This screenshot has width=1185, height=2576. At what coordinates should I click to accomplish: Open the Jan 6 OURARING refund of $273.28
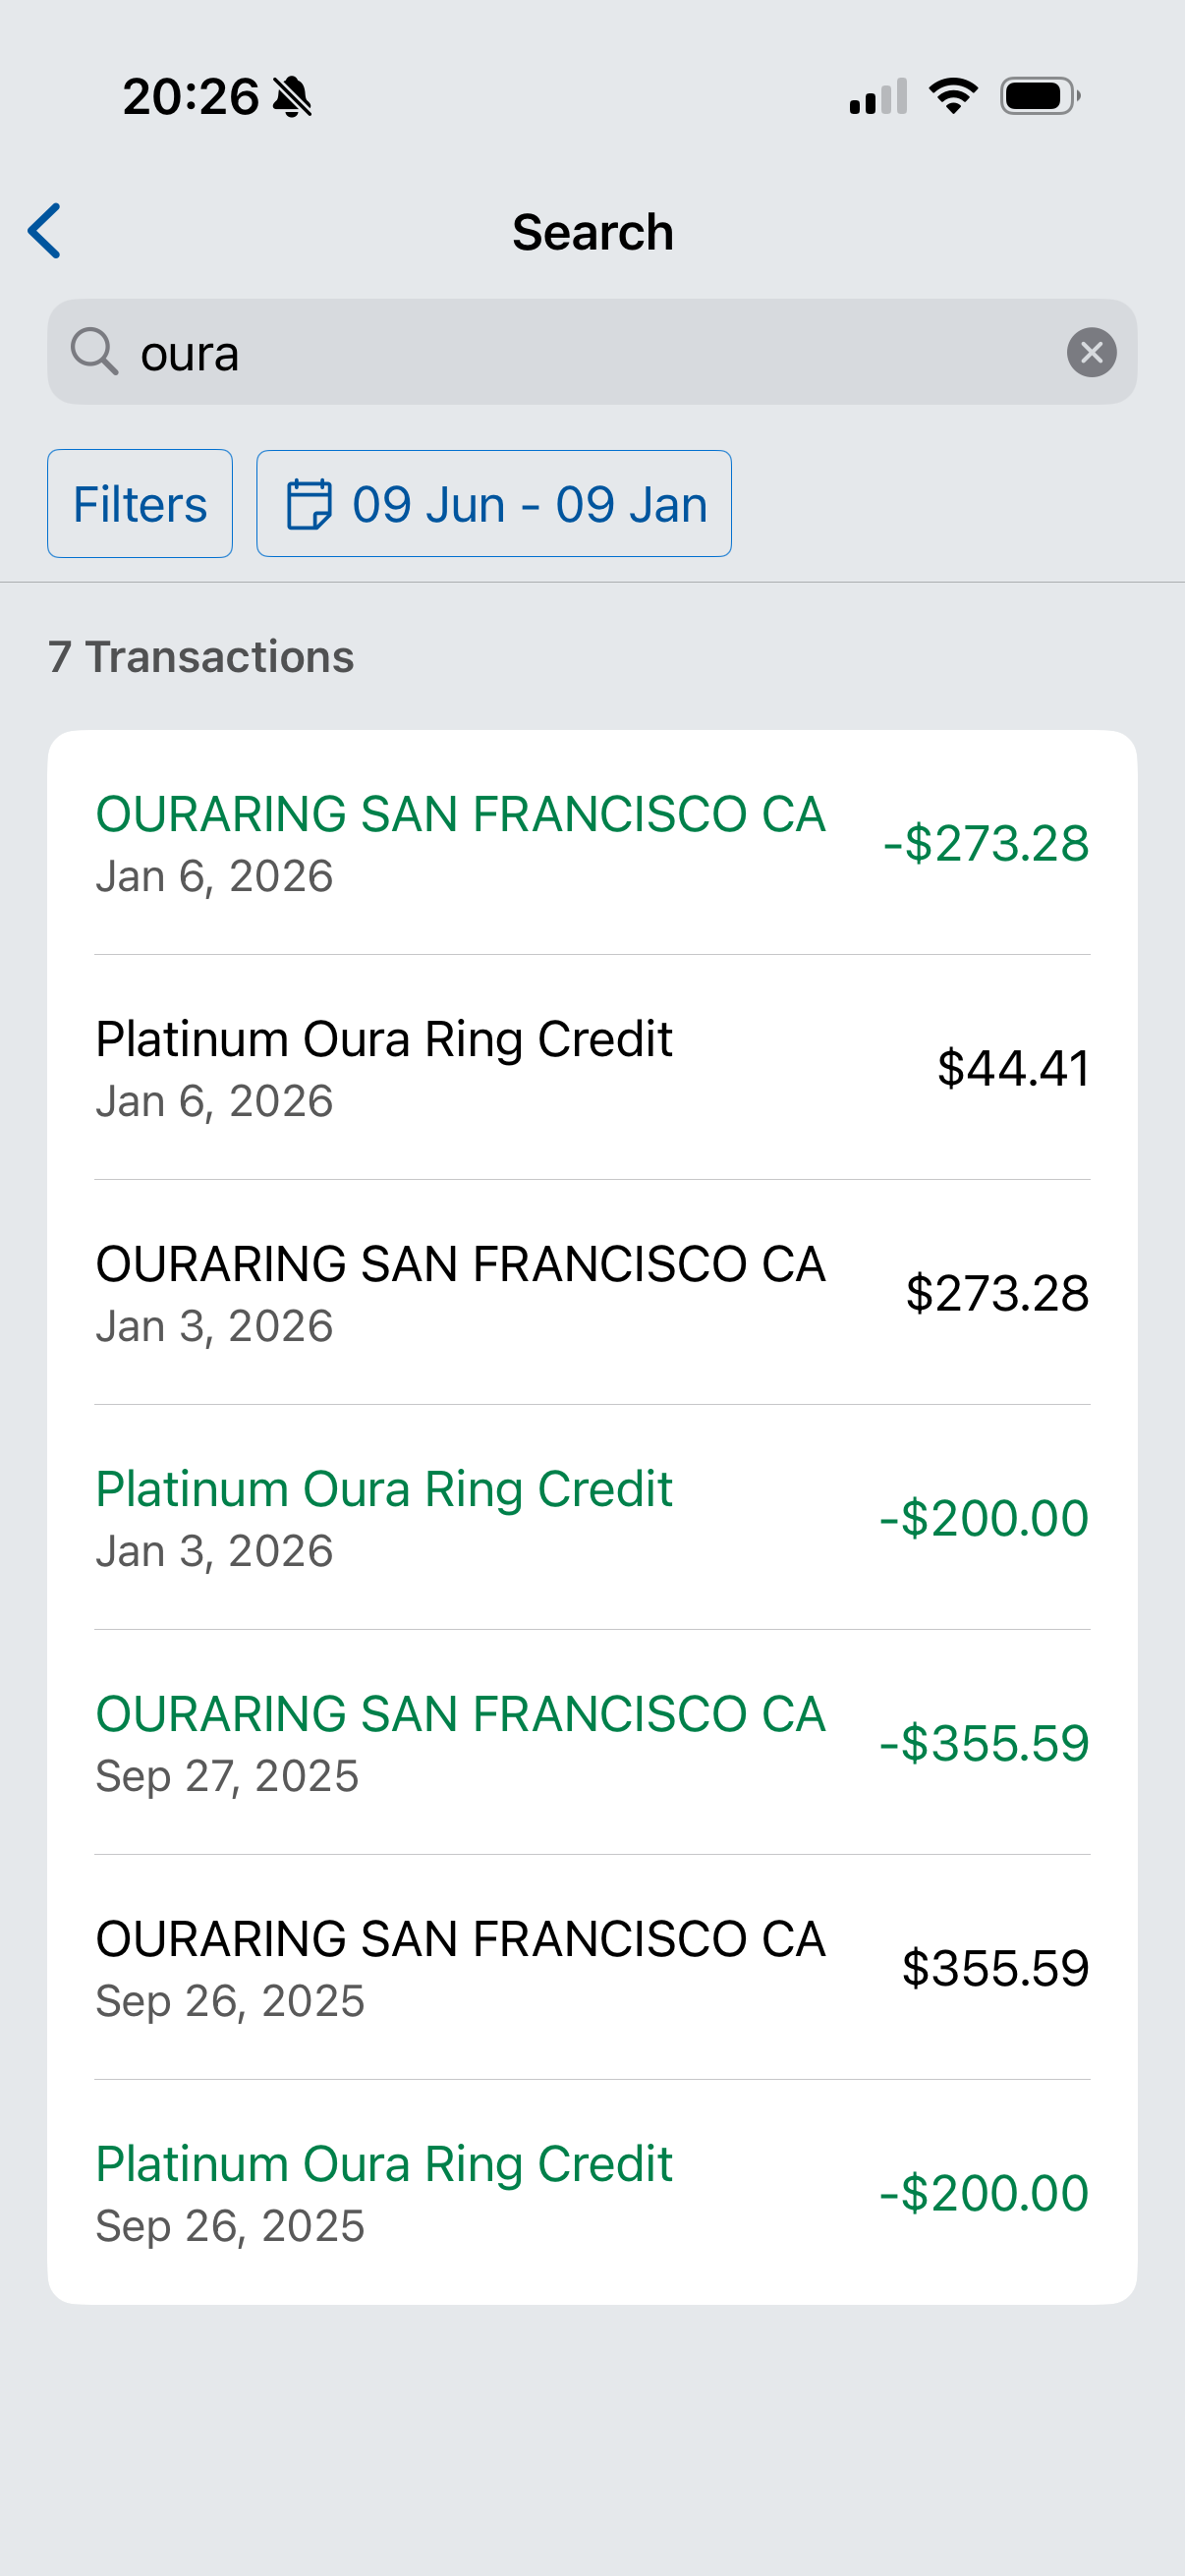pos(592,843)
